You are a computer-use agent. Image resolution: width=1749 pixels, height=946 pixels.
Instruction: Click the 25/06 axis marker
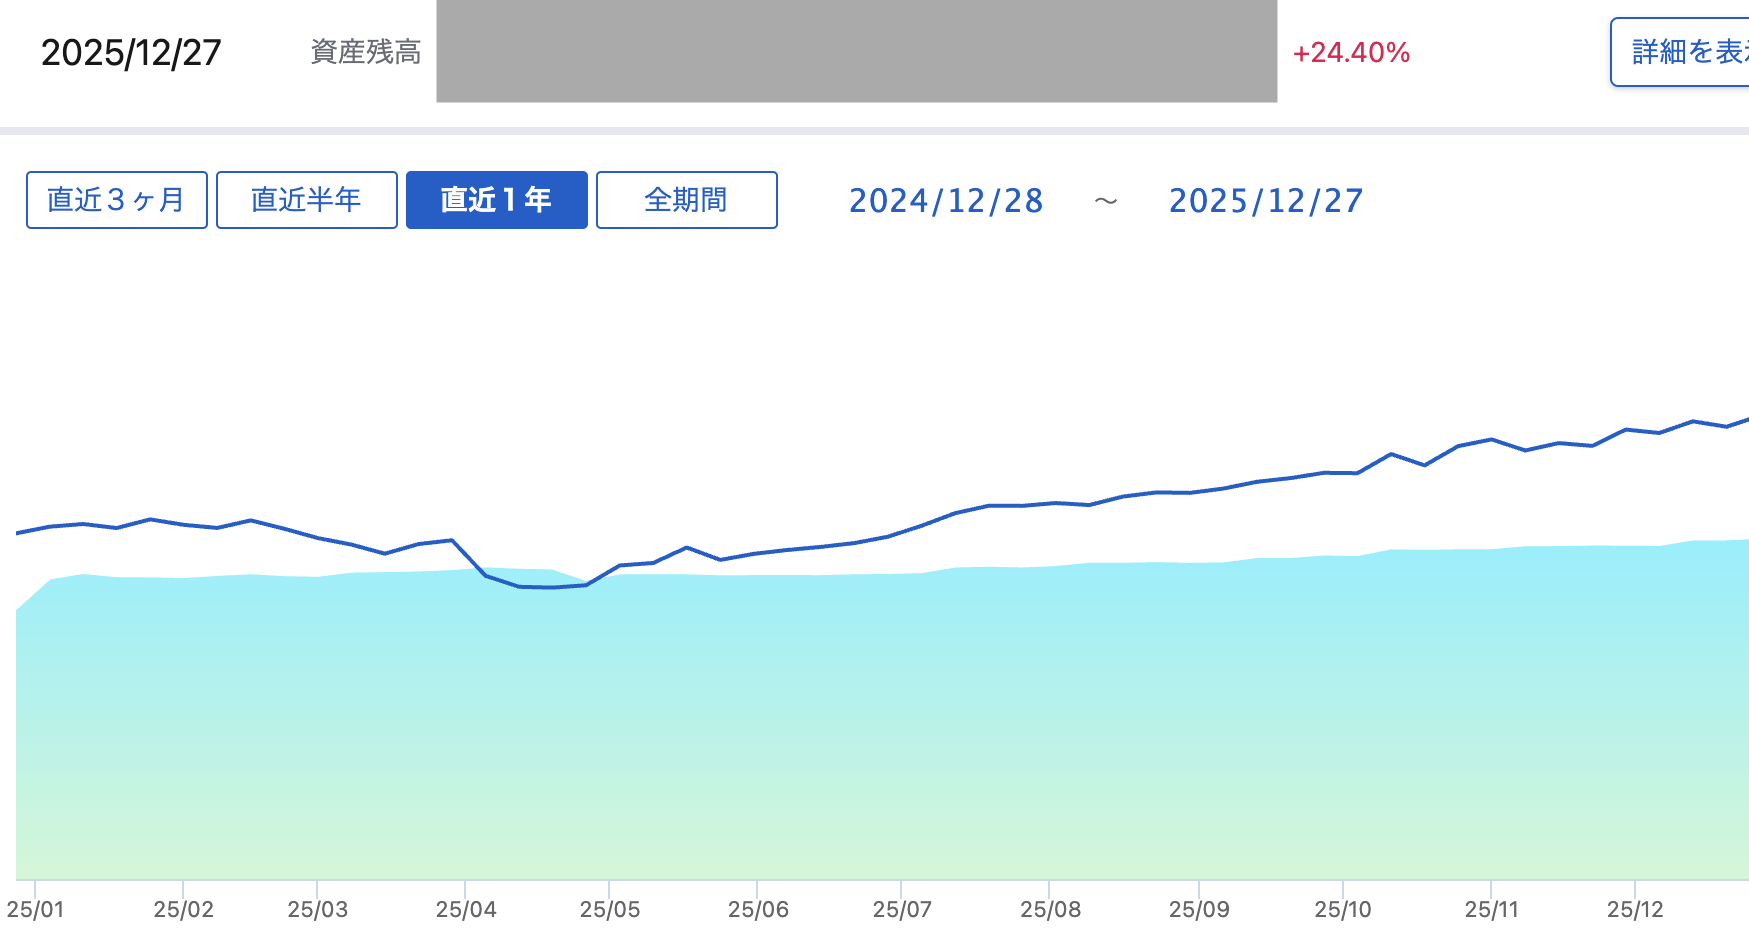point(758,909)
